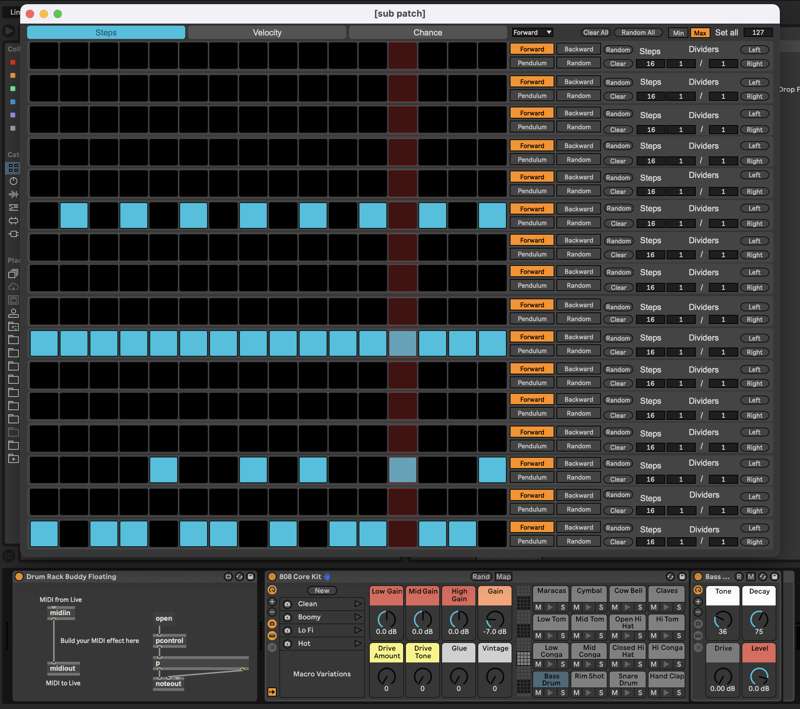Screen dimensions: 800x709
Task: Click the Random All button
Action: [x=638, y=33]
